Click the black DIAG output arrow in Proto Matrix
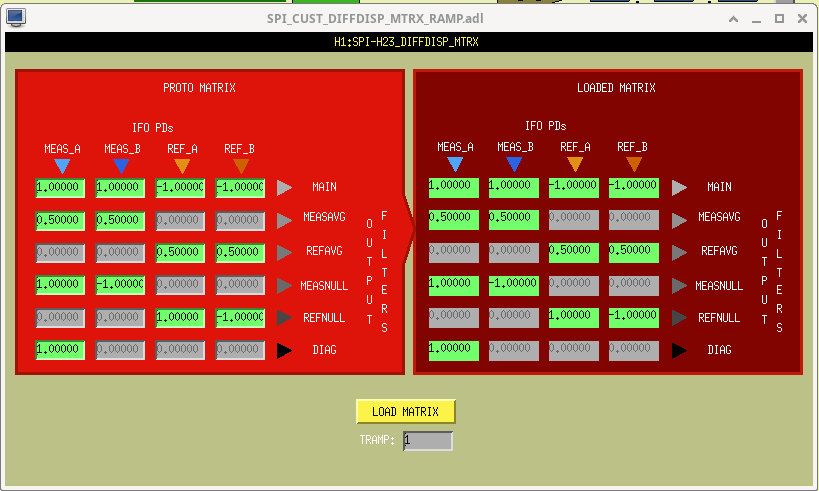 pos(284,350)
